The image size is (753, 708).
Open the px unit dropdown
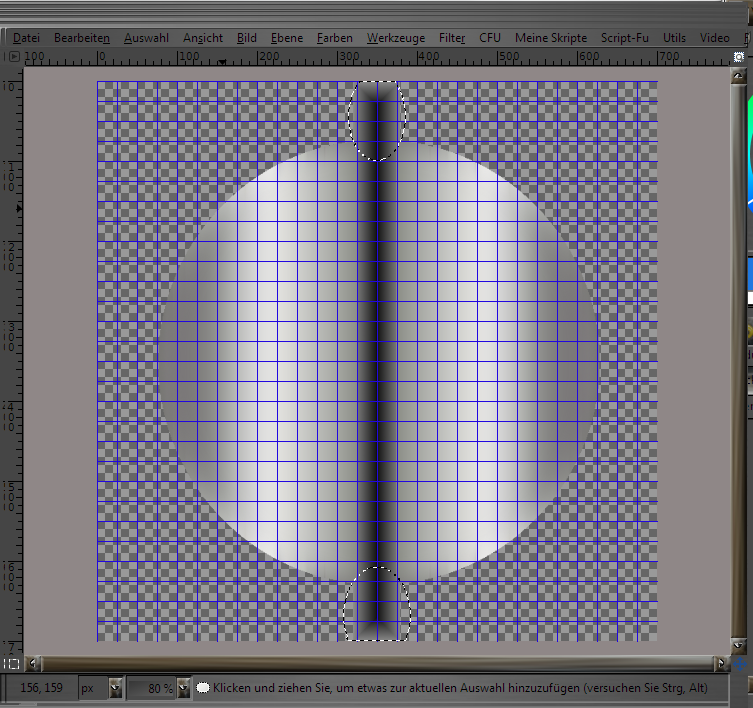pyautogui.click(x=115, y=688)
